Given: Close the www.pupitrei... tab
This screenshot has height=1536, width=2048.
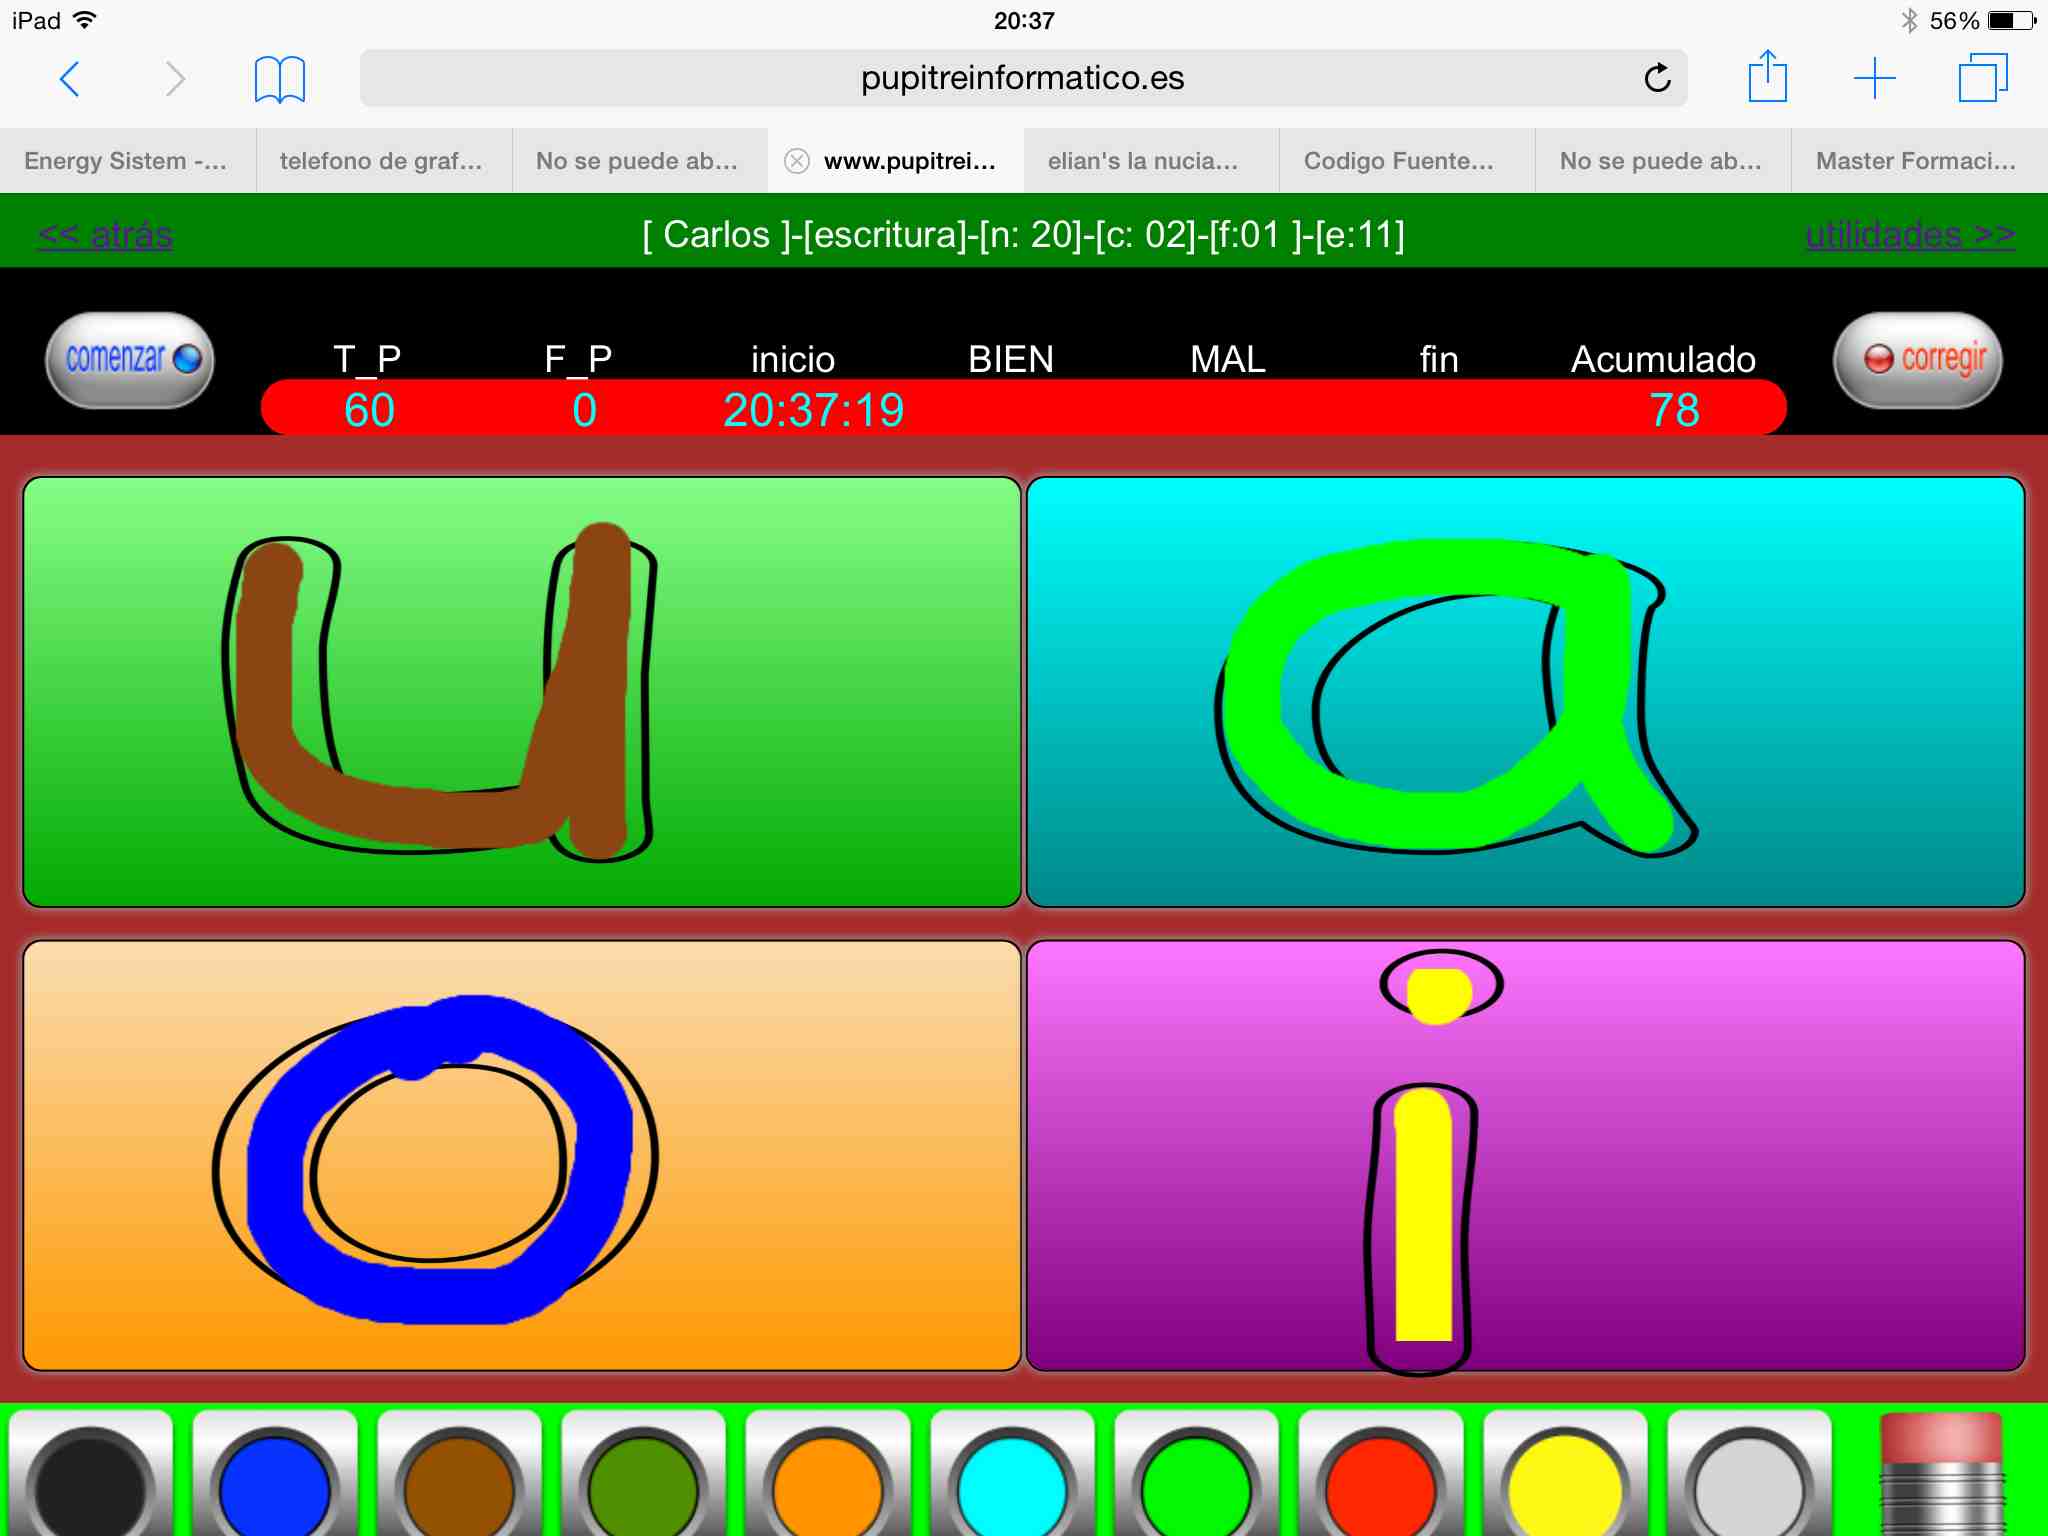Looking at the screenshot, I should (x=797, y=161).
